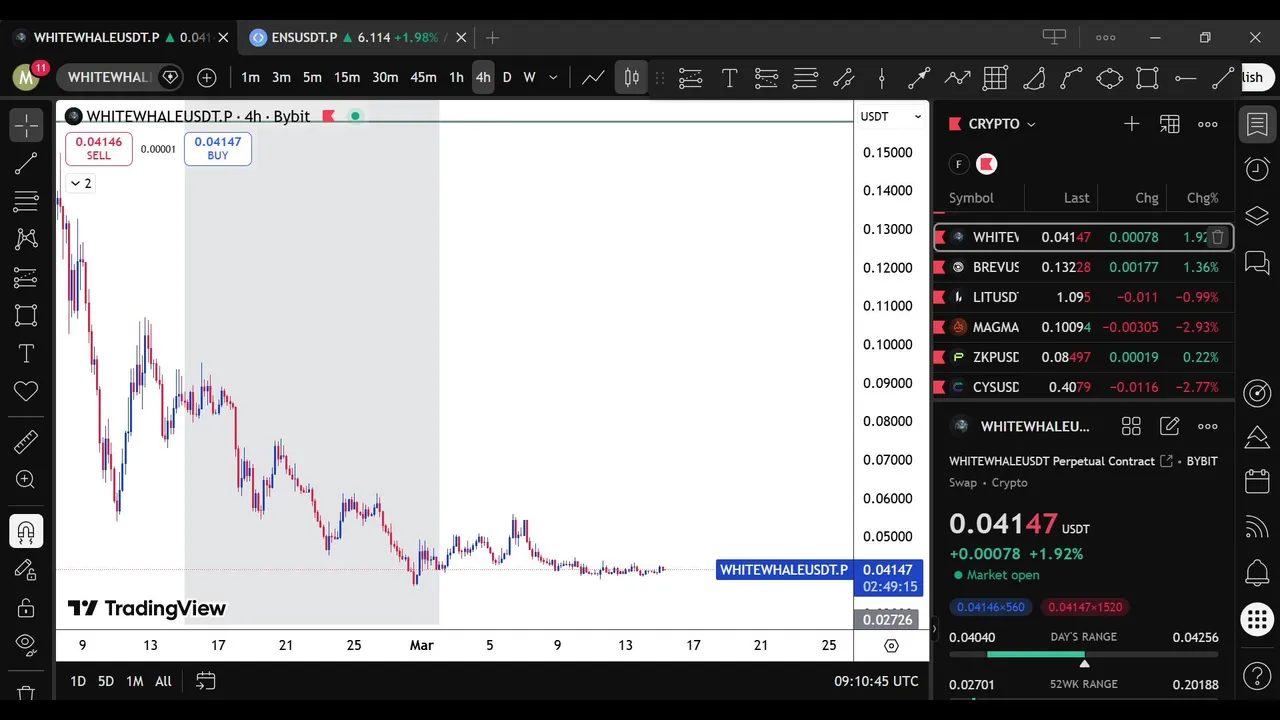Filter watchlist by red flag circle
This screenshot has height=720, width=1280.
coord(987,164)
